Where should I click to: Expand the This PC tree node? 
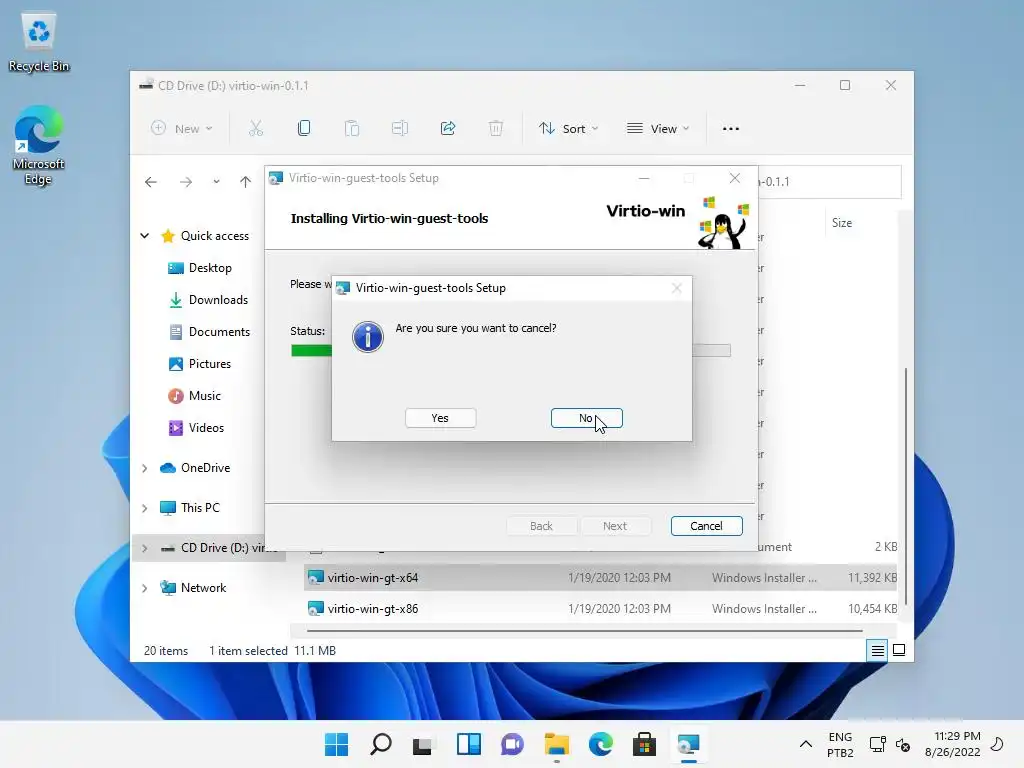click(145, 508)
